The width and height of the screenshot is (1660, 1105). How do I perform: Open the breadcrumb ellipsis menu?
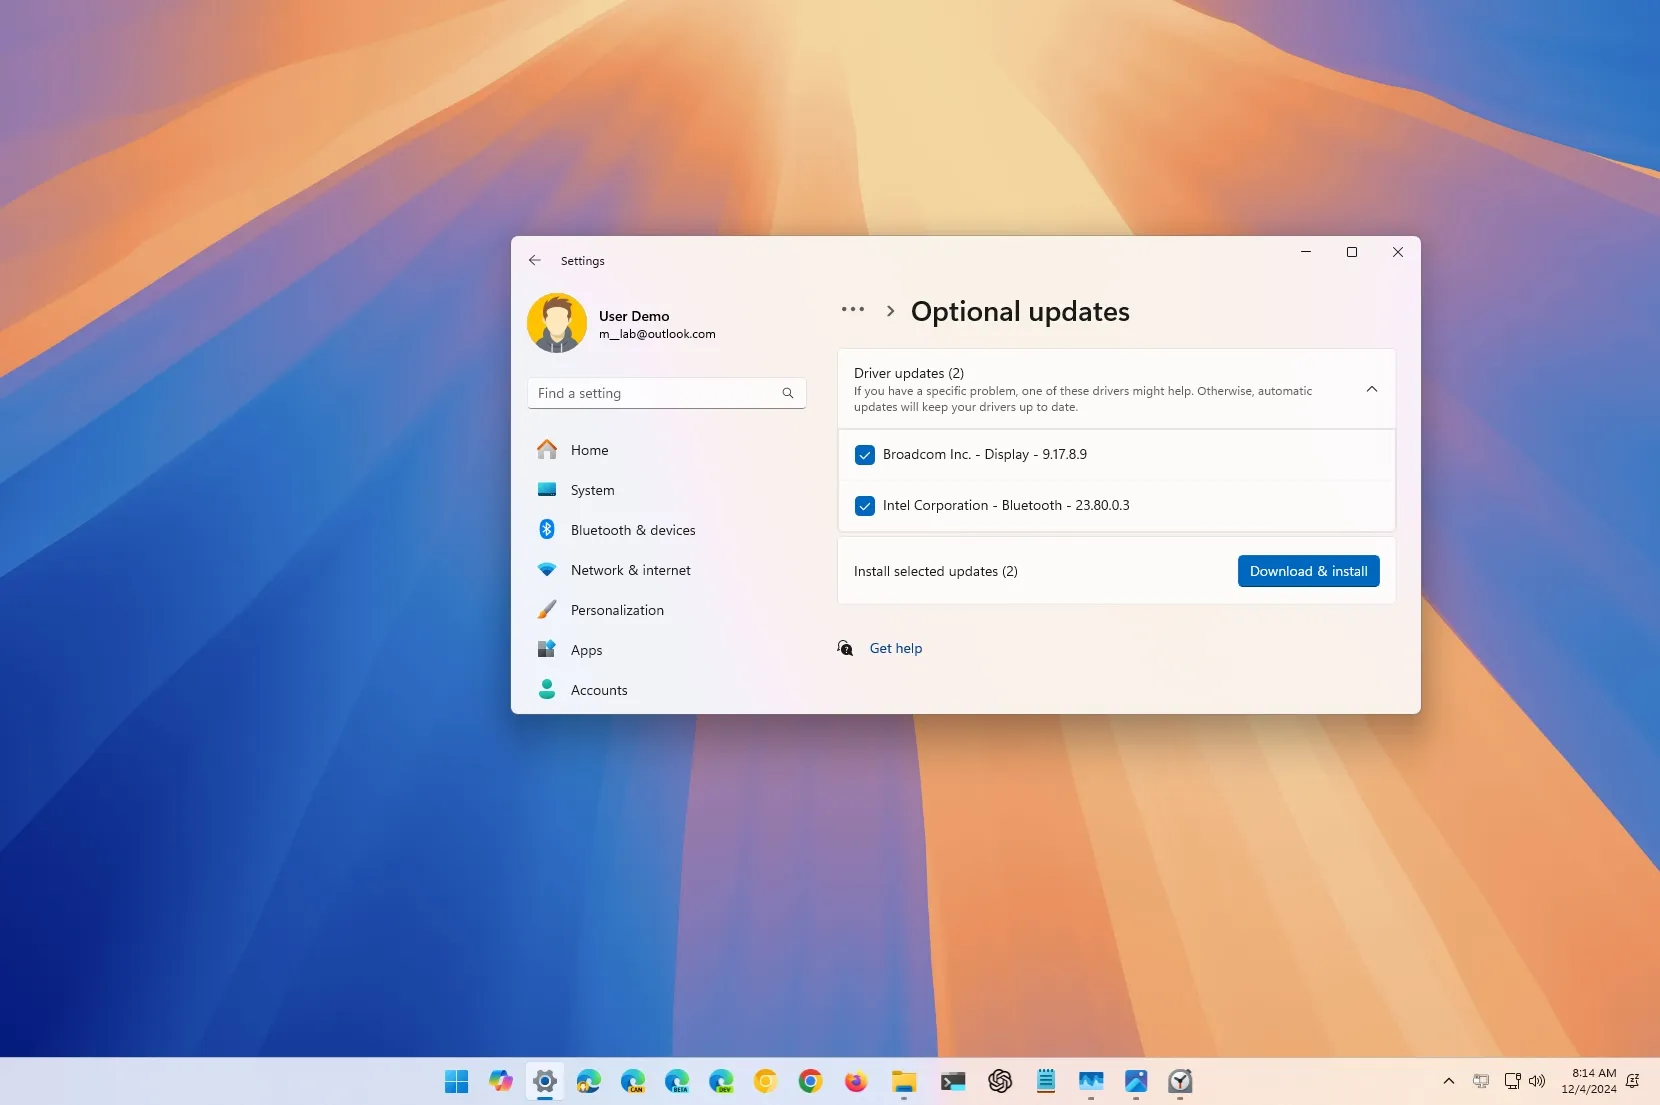[x=853, y=310]
